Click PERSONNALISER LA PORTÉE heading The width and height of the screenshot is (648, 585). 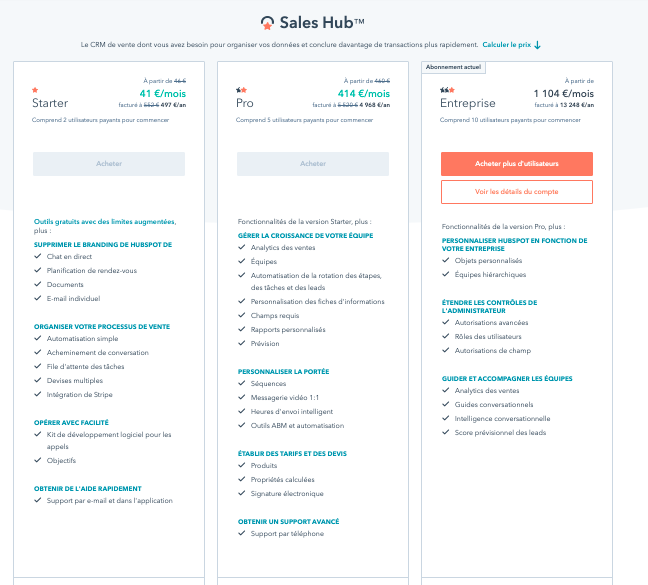click(x=284, y=372)
